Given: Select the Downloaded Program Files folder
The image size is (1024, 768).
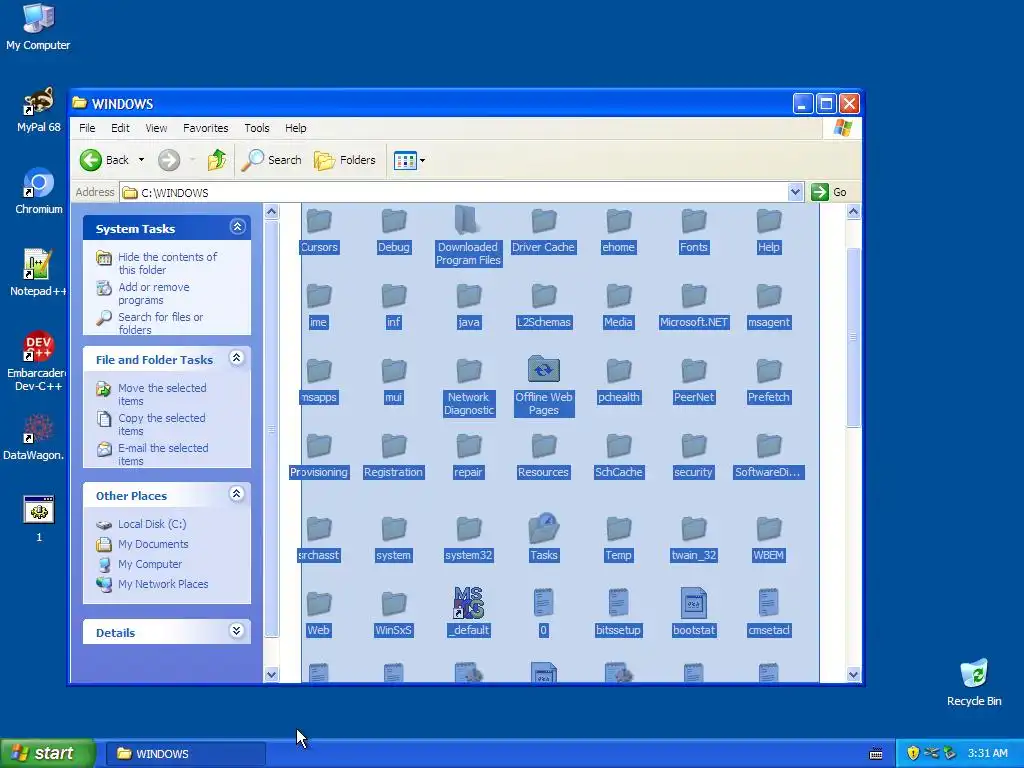Looking at the screenshot, I should pyautogui.click(x=468, y=236).
